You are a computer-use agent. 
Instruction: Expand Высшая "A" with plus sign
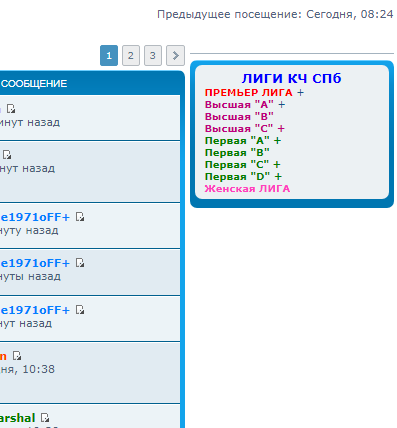[282, 105]
